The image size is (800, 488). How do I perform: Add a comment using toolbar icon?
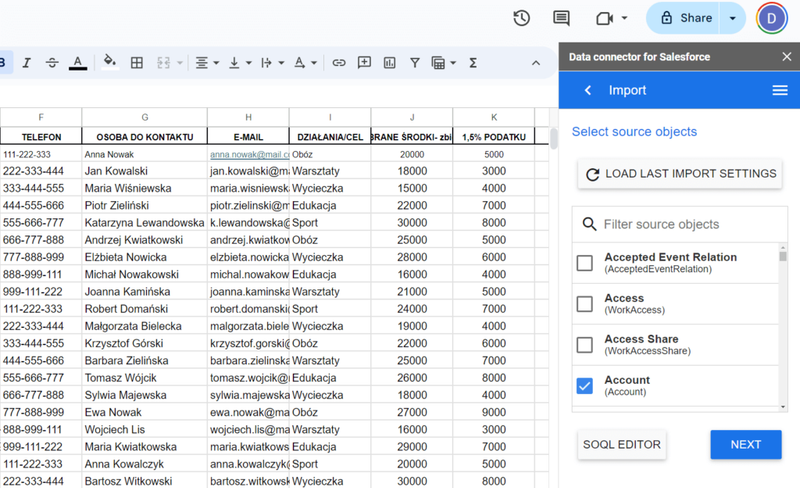[x=364, y=63]
